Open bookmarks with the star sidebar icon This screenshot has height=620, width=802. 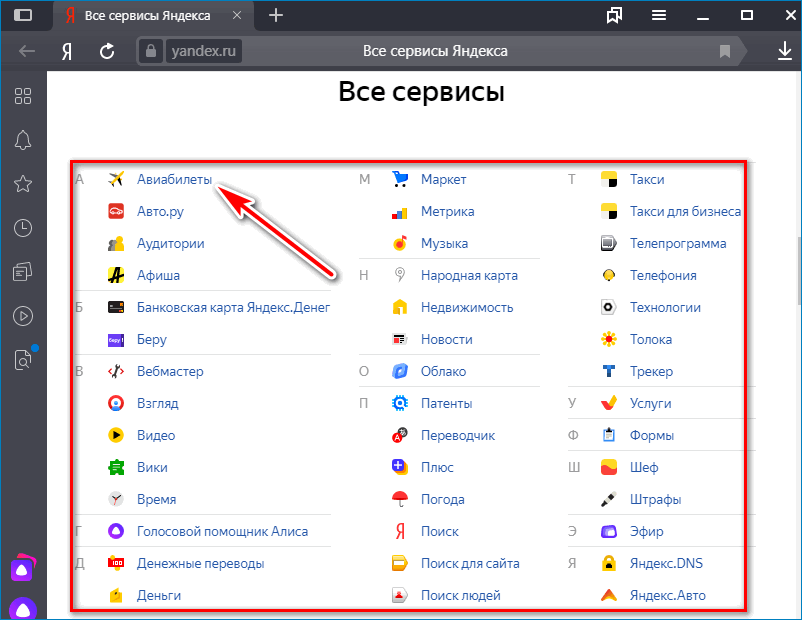pyautogui.click(x=23, y=183)
